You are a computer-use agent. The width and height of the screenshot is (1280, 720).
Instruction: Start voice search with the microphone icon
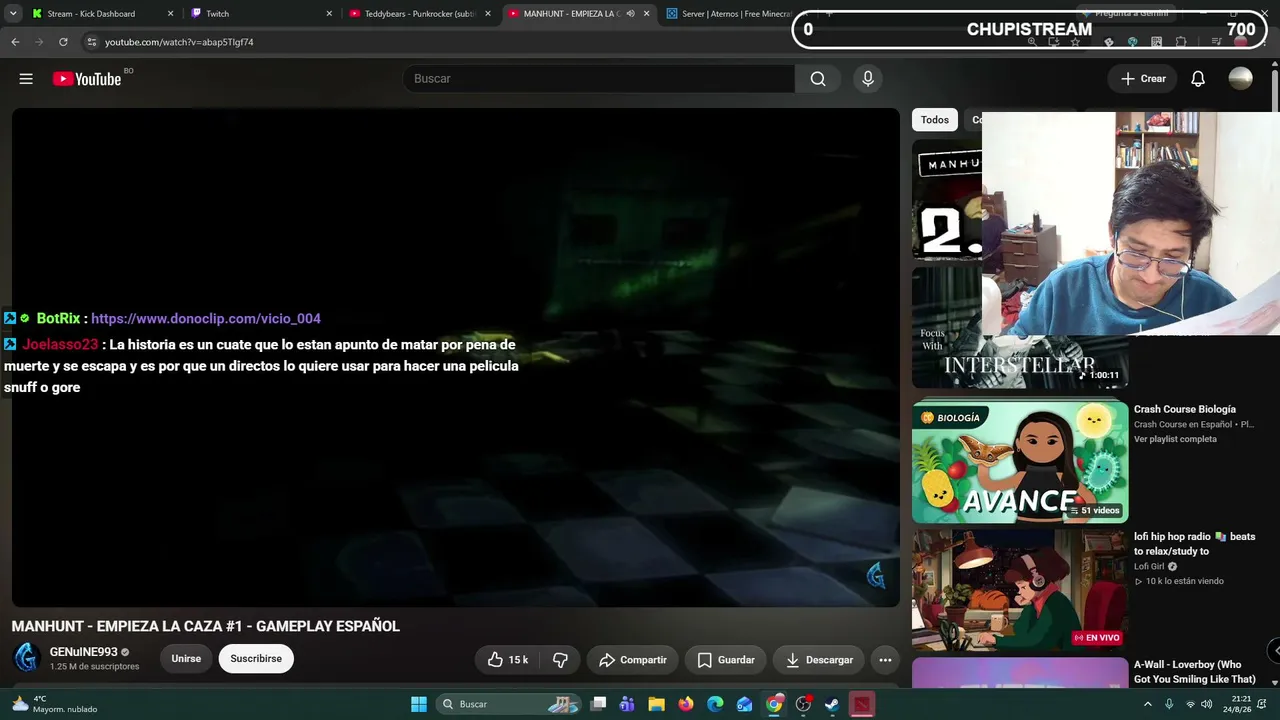pos(868,79)
